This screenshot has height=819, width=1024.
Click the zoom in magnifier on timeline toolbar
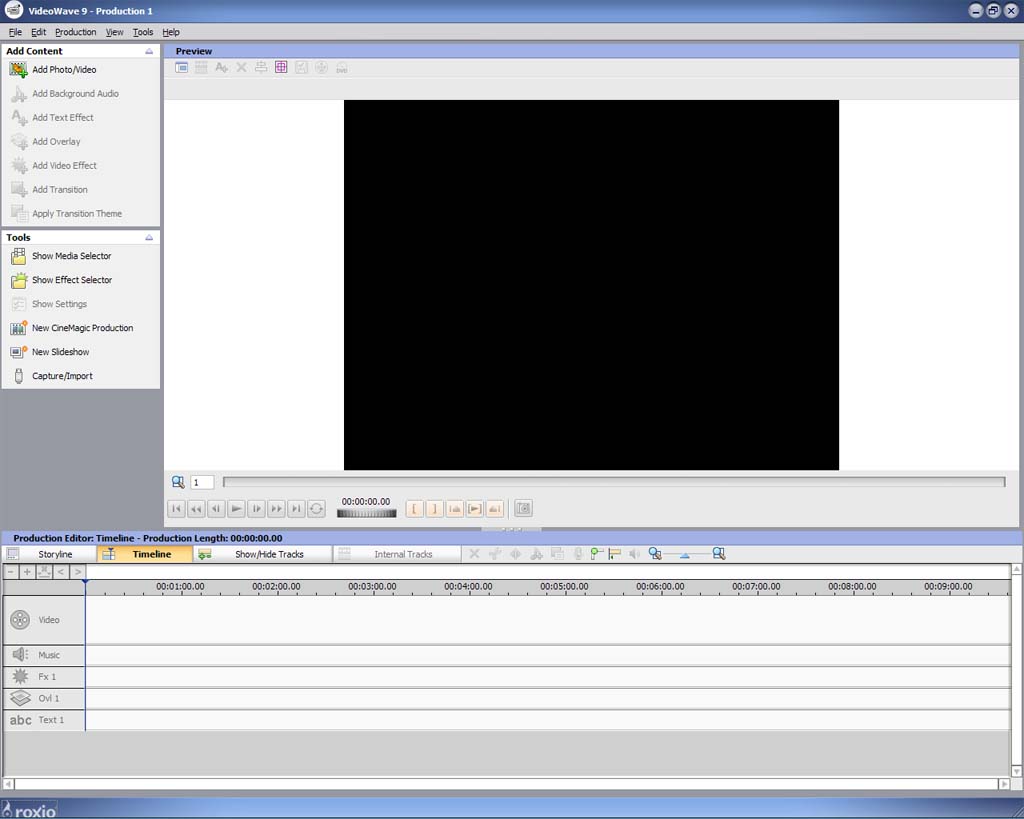(x=718, y=554)
